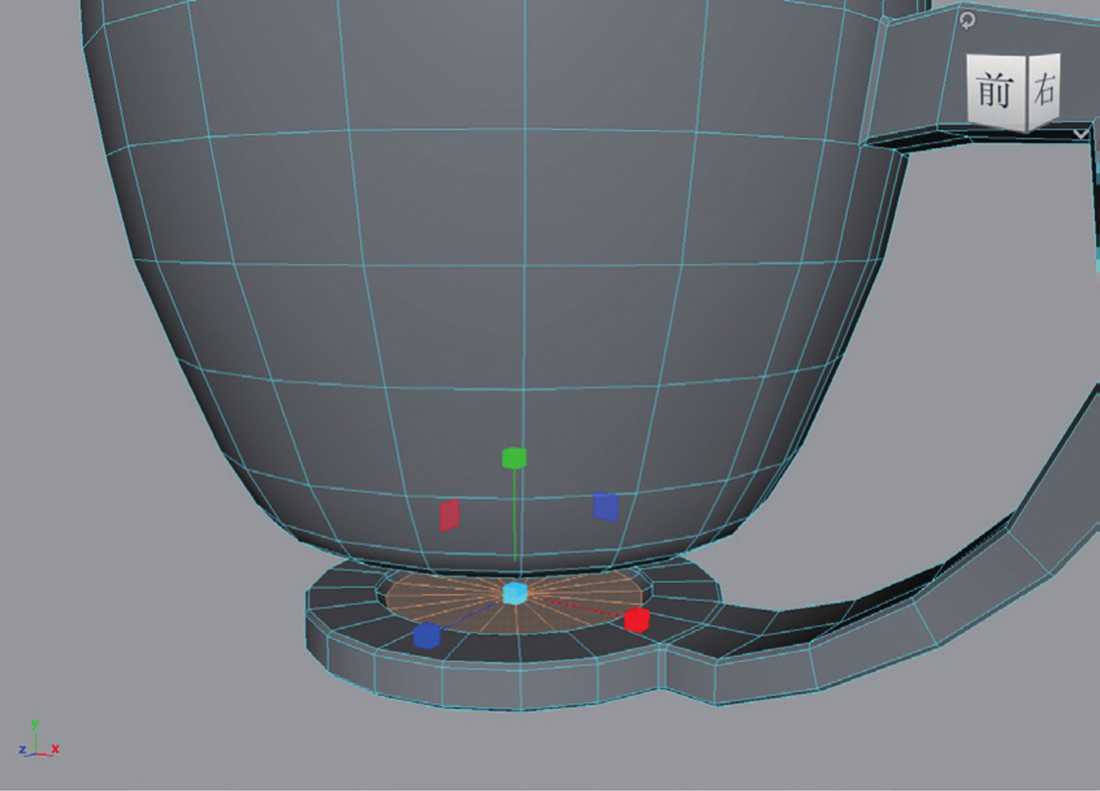Screen dimensions: 1100x791
Task: Click the ViewCube edge between 前 and 右
Action: coord(1027,92)
